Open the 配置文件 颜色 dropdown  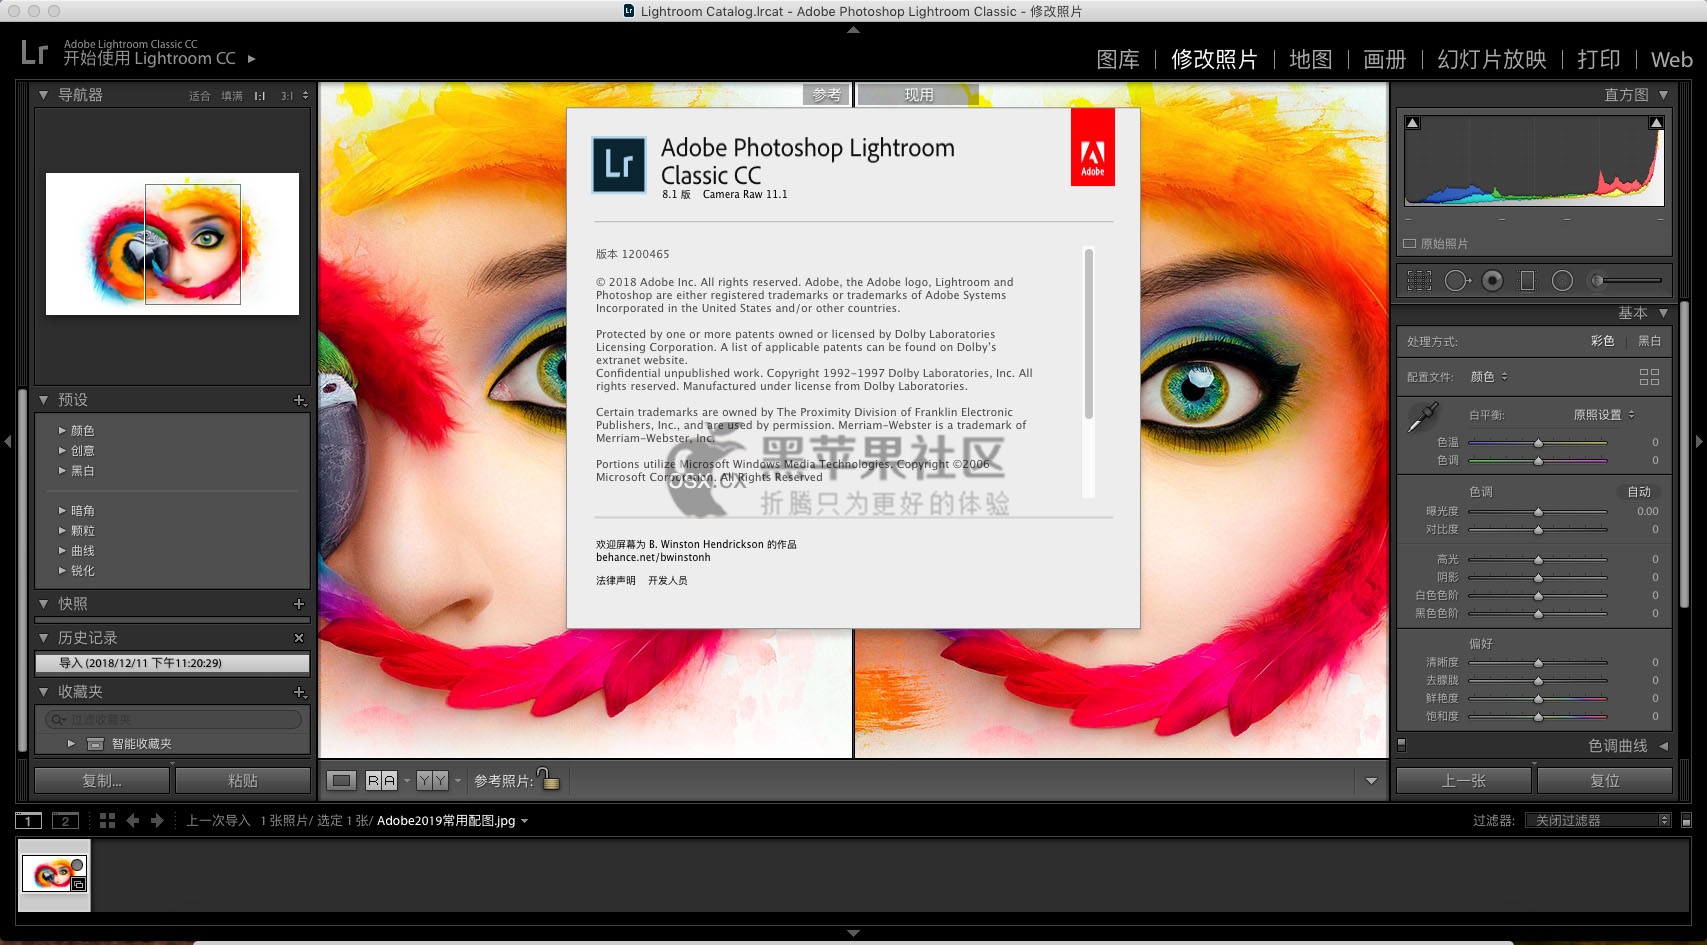pos(1489,377)
